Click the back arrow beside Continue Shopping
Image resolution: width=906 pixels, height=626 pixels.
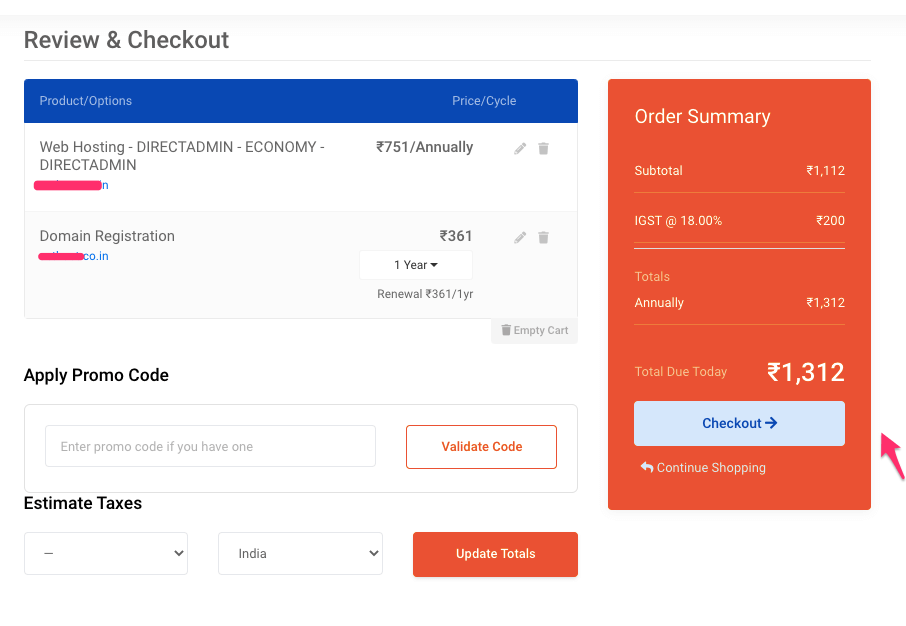tap(646, 467)
